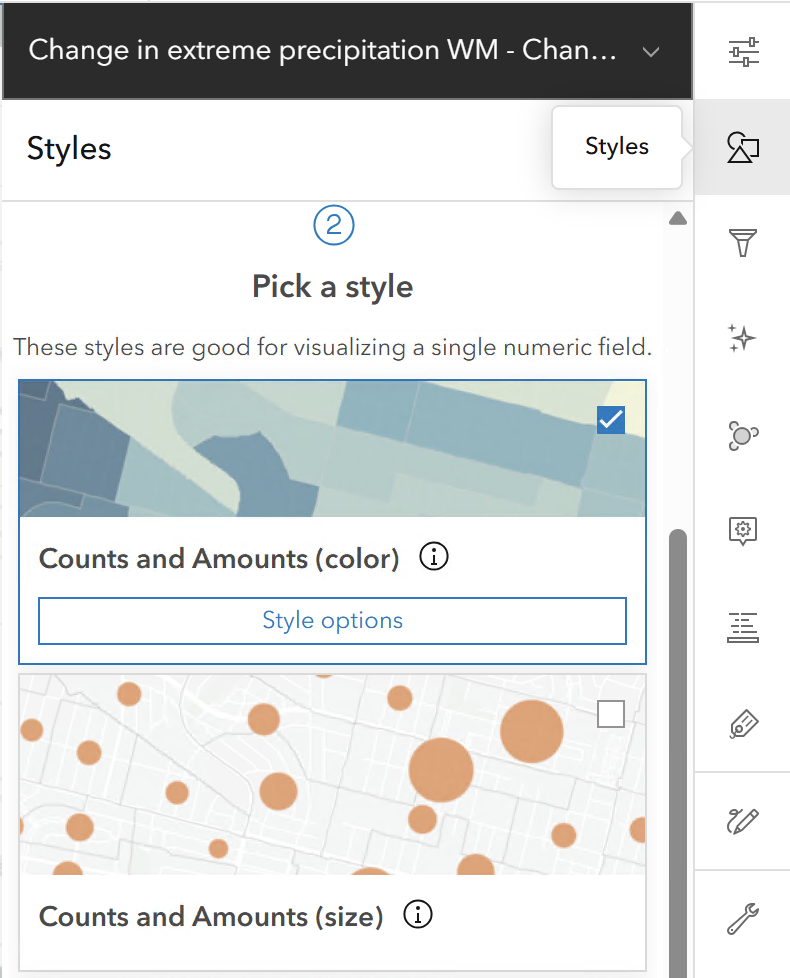Show info for Counts and Amounts (size)
Image resolution: width=790 pixels, height=978 pixels.
click(417, 915)
